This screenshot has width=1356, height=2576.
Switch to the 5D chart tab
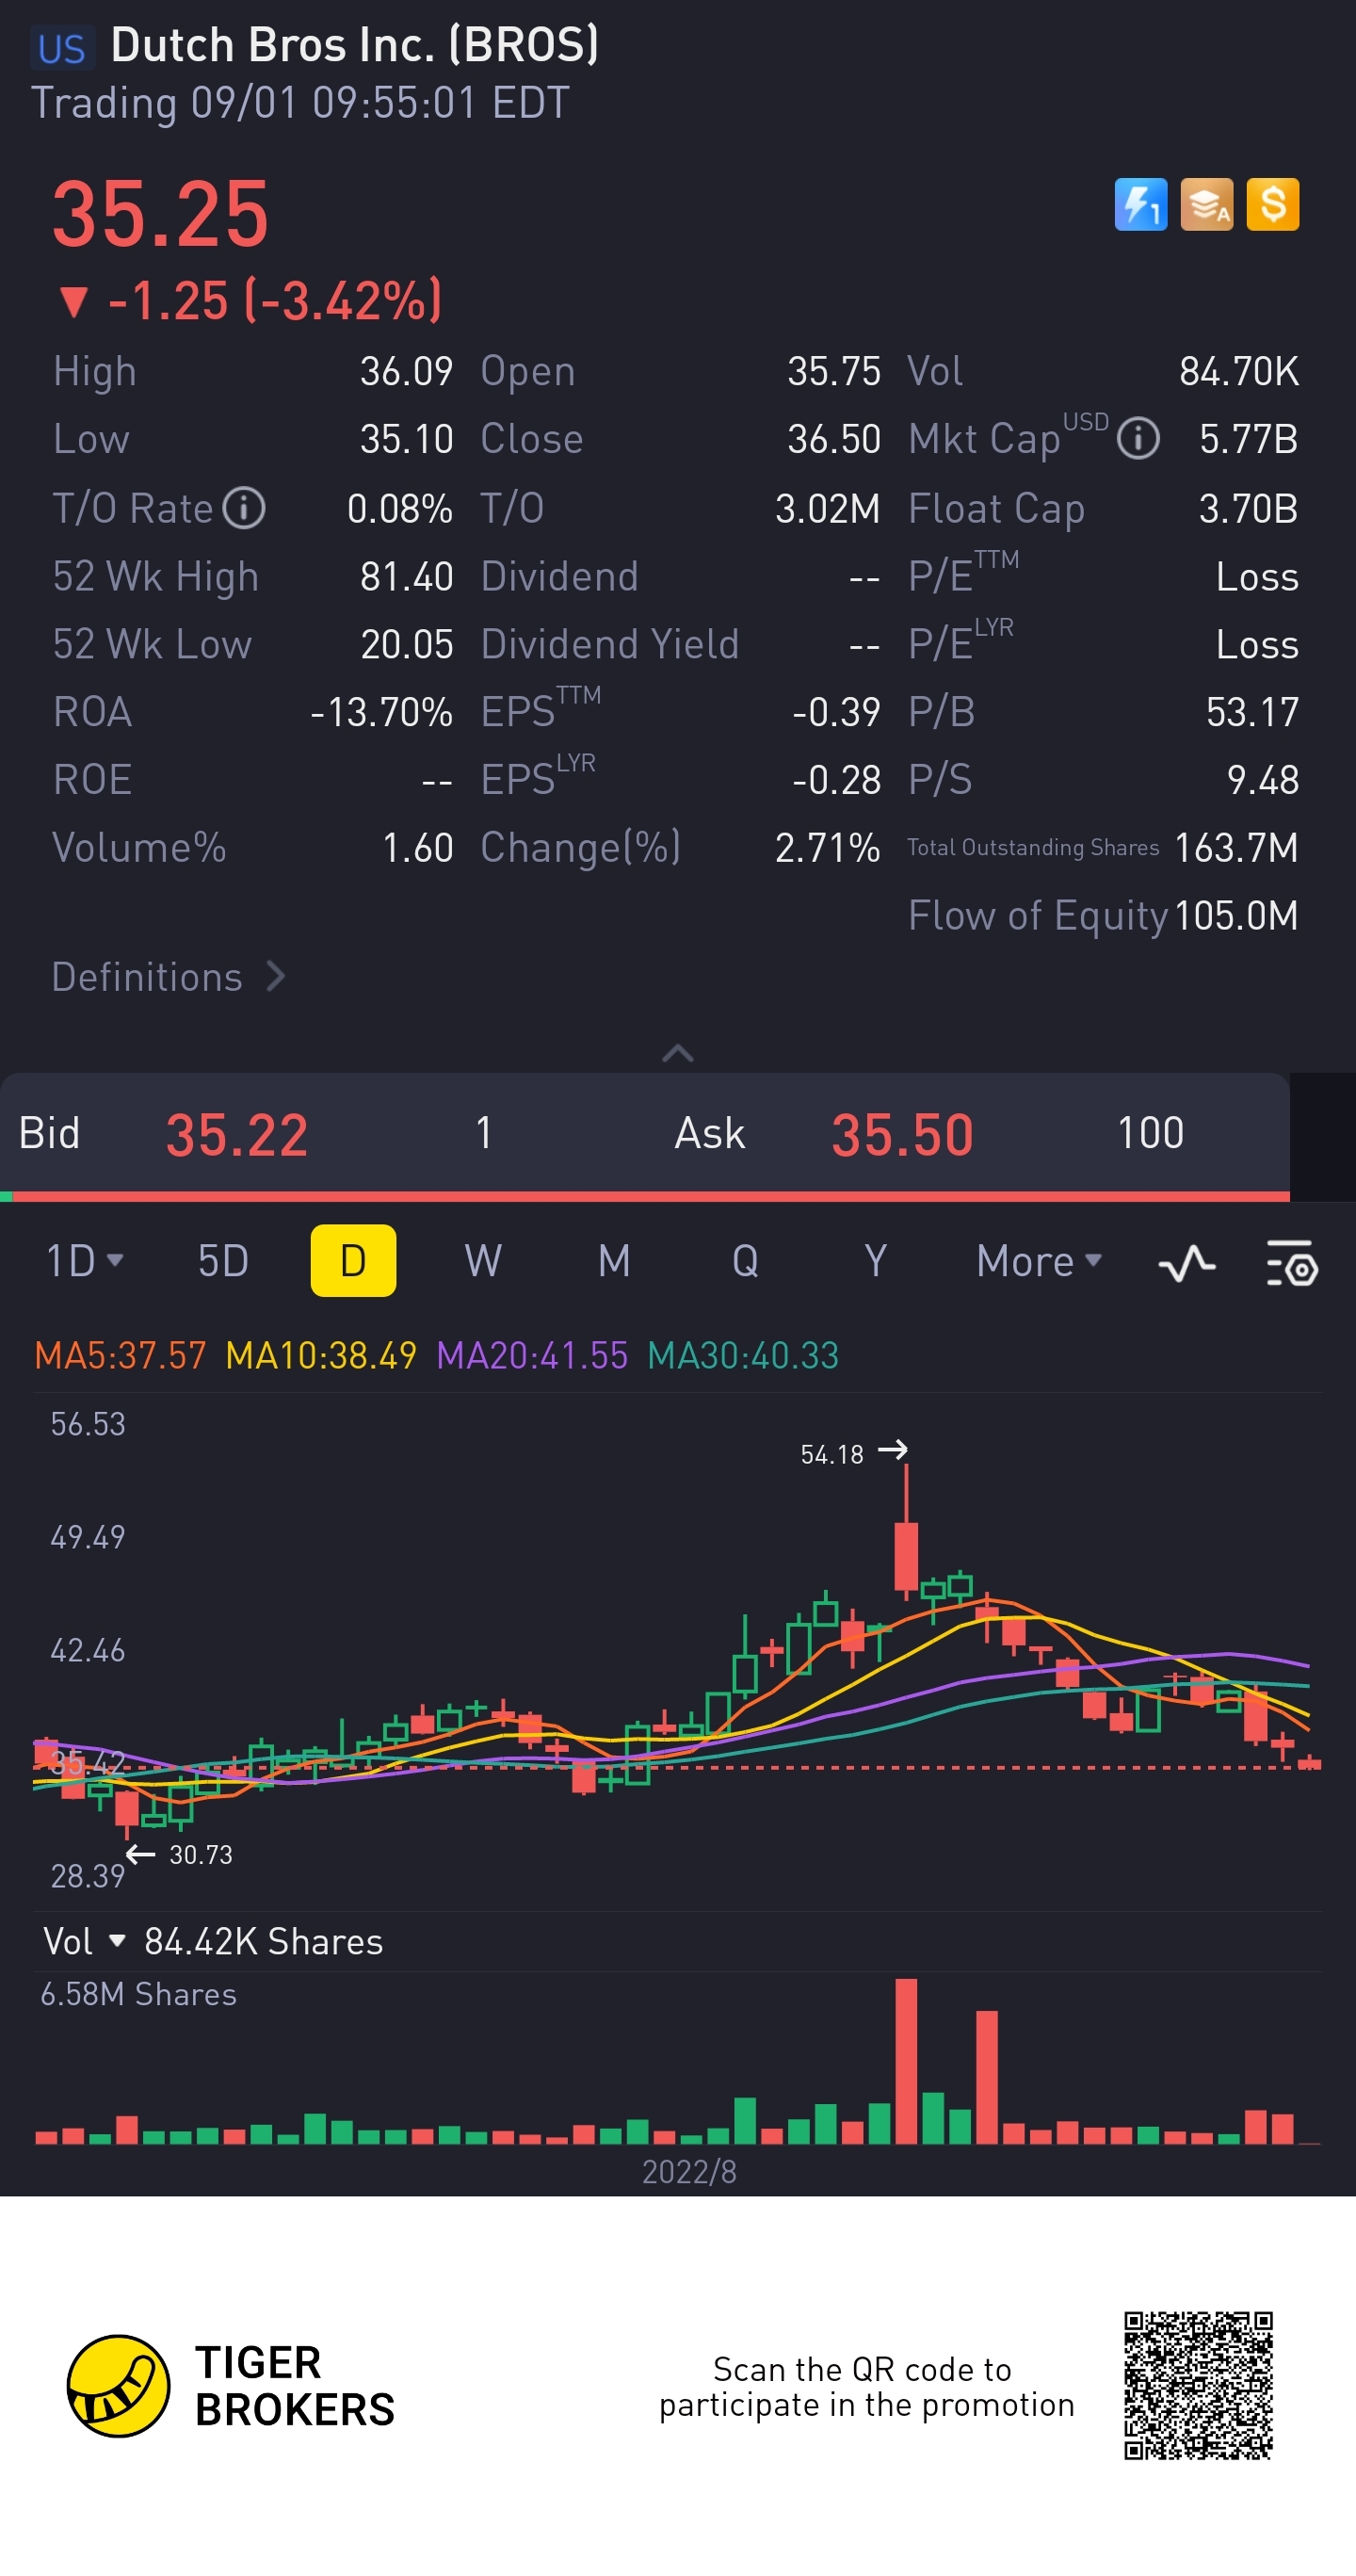tap(223, 1261)
